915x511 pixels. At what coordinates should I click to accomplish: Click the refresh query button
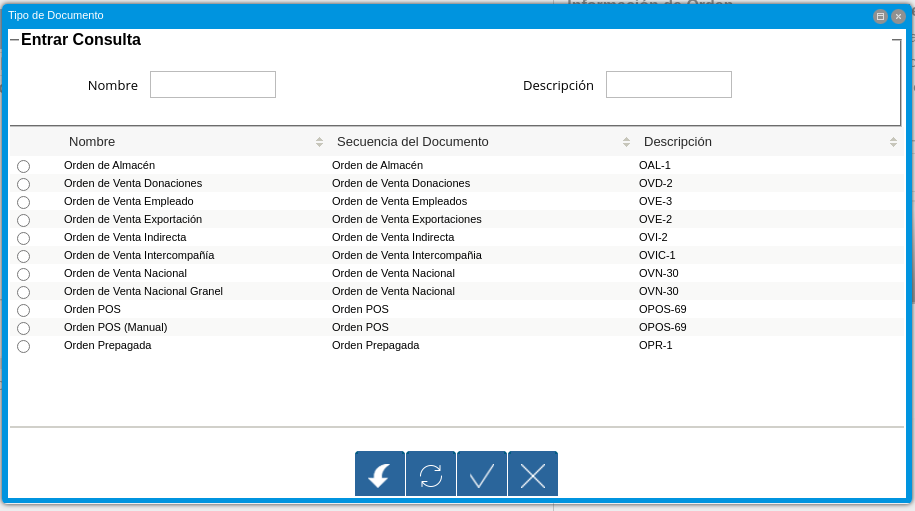[431, 475]
